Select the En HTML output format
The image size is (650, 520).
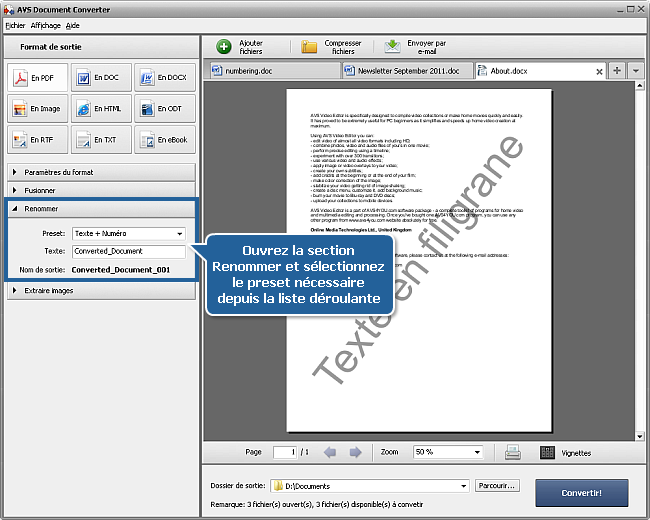pyautogui.click(x=100, y=109)
